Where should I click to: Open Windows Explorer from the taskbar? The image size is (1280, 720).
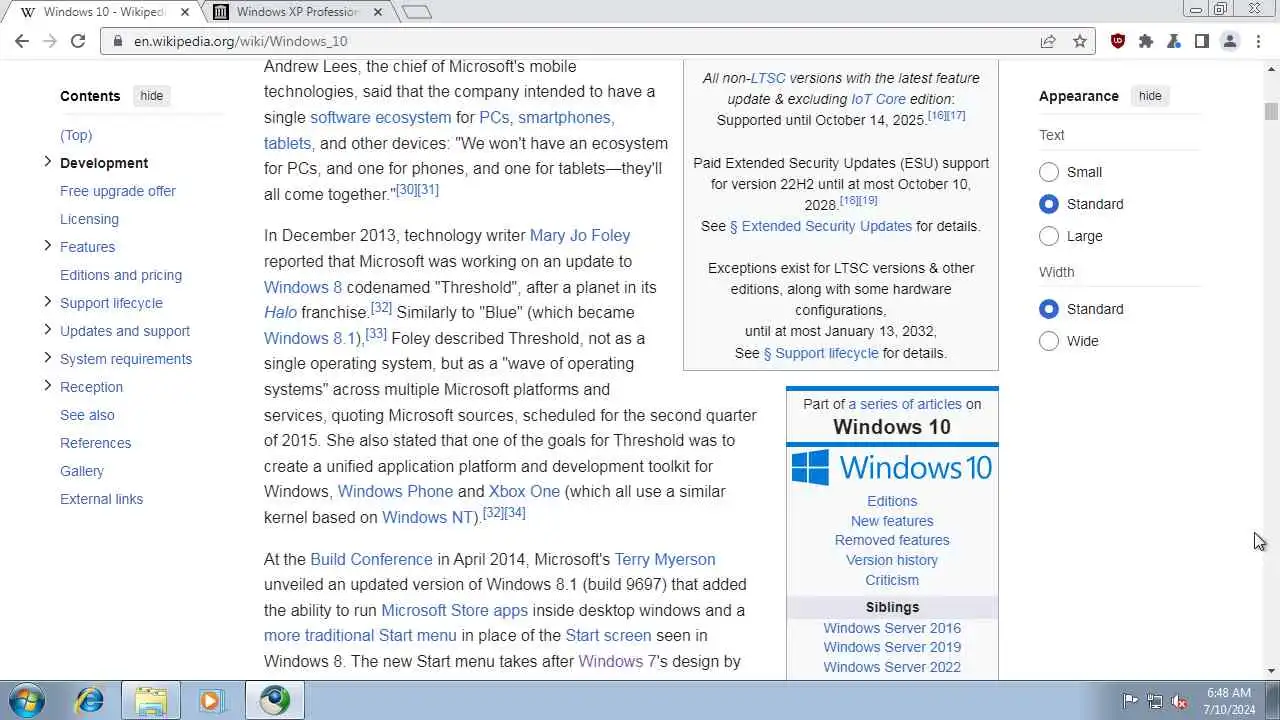[x=151, y=700]
